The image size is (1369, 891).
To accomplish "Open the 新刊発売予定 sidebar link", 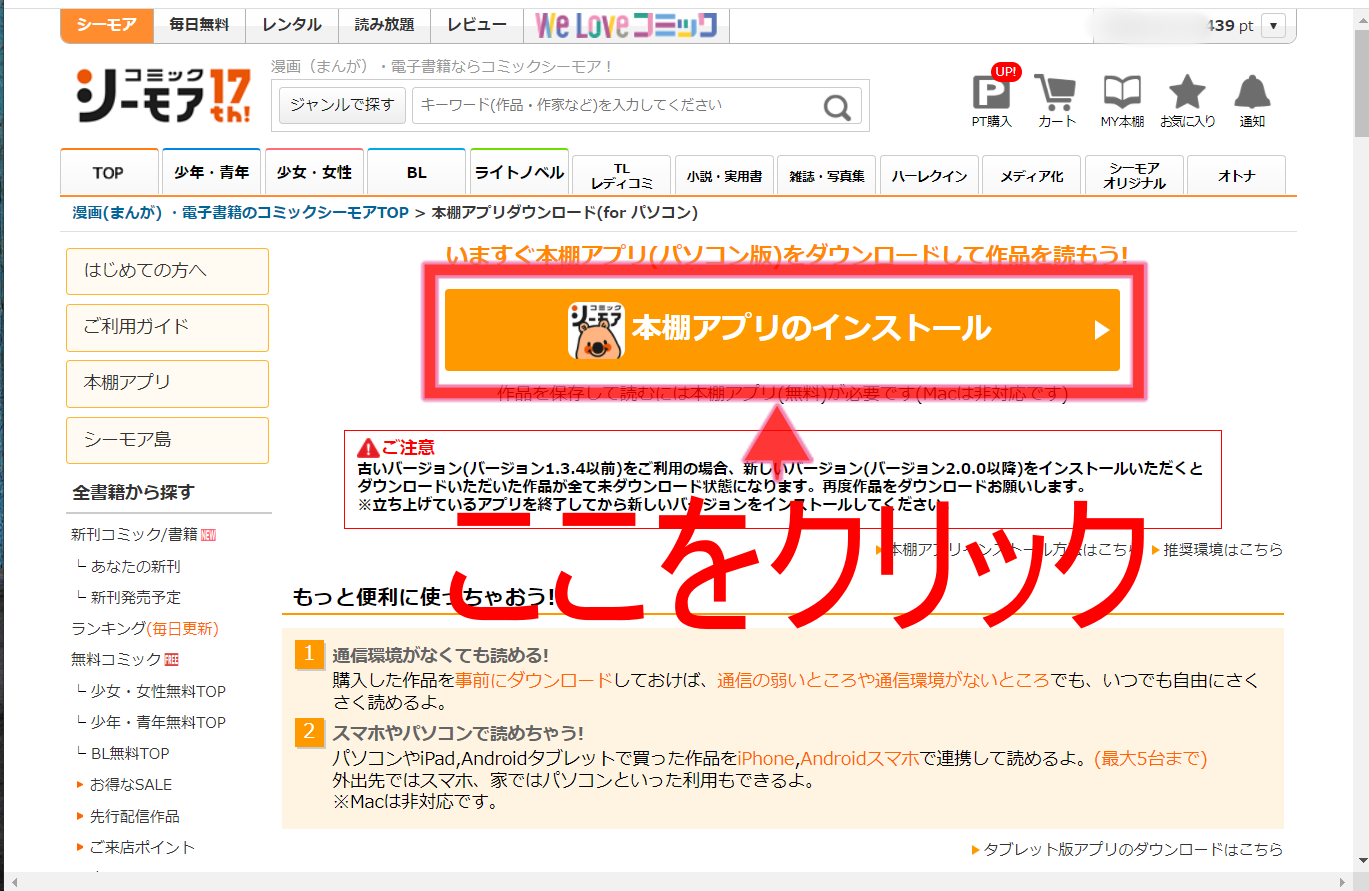I will coord(135,597).
